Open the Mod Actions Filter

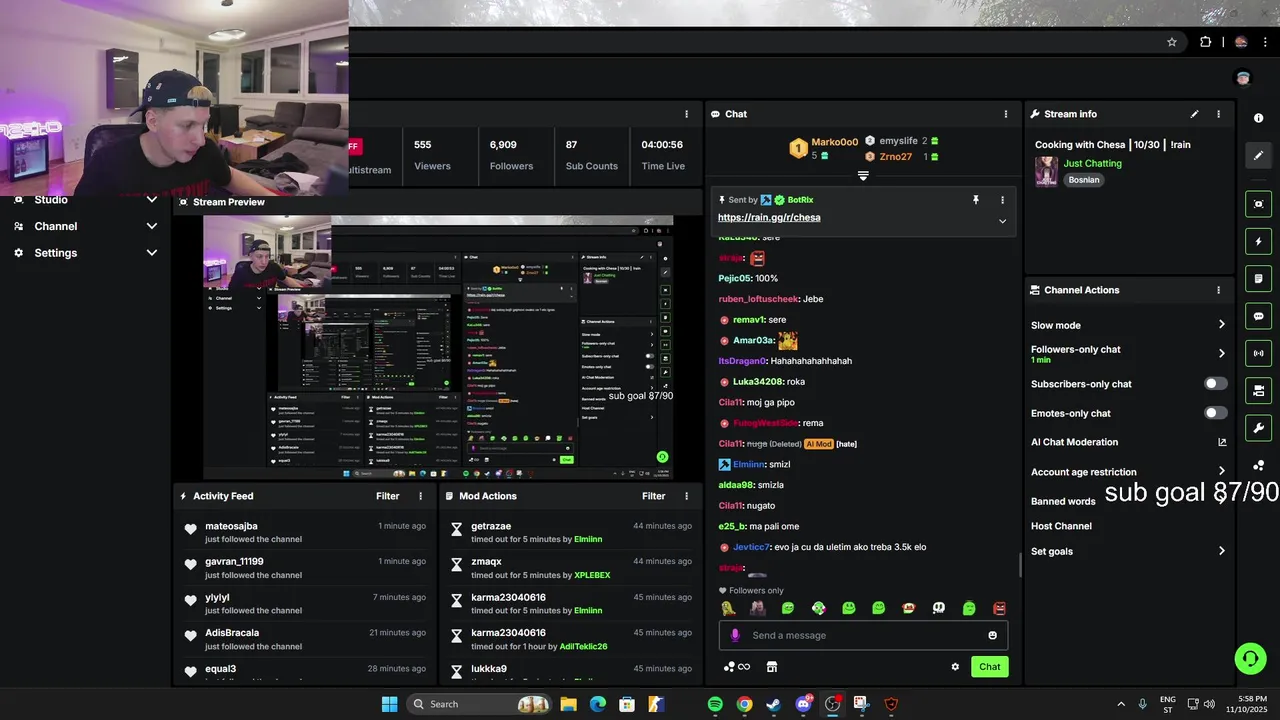coord(654,496)
